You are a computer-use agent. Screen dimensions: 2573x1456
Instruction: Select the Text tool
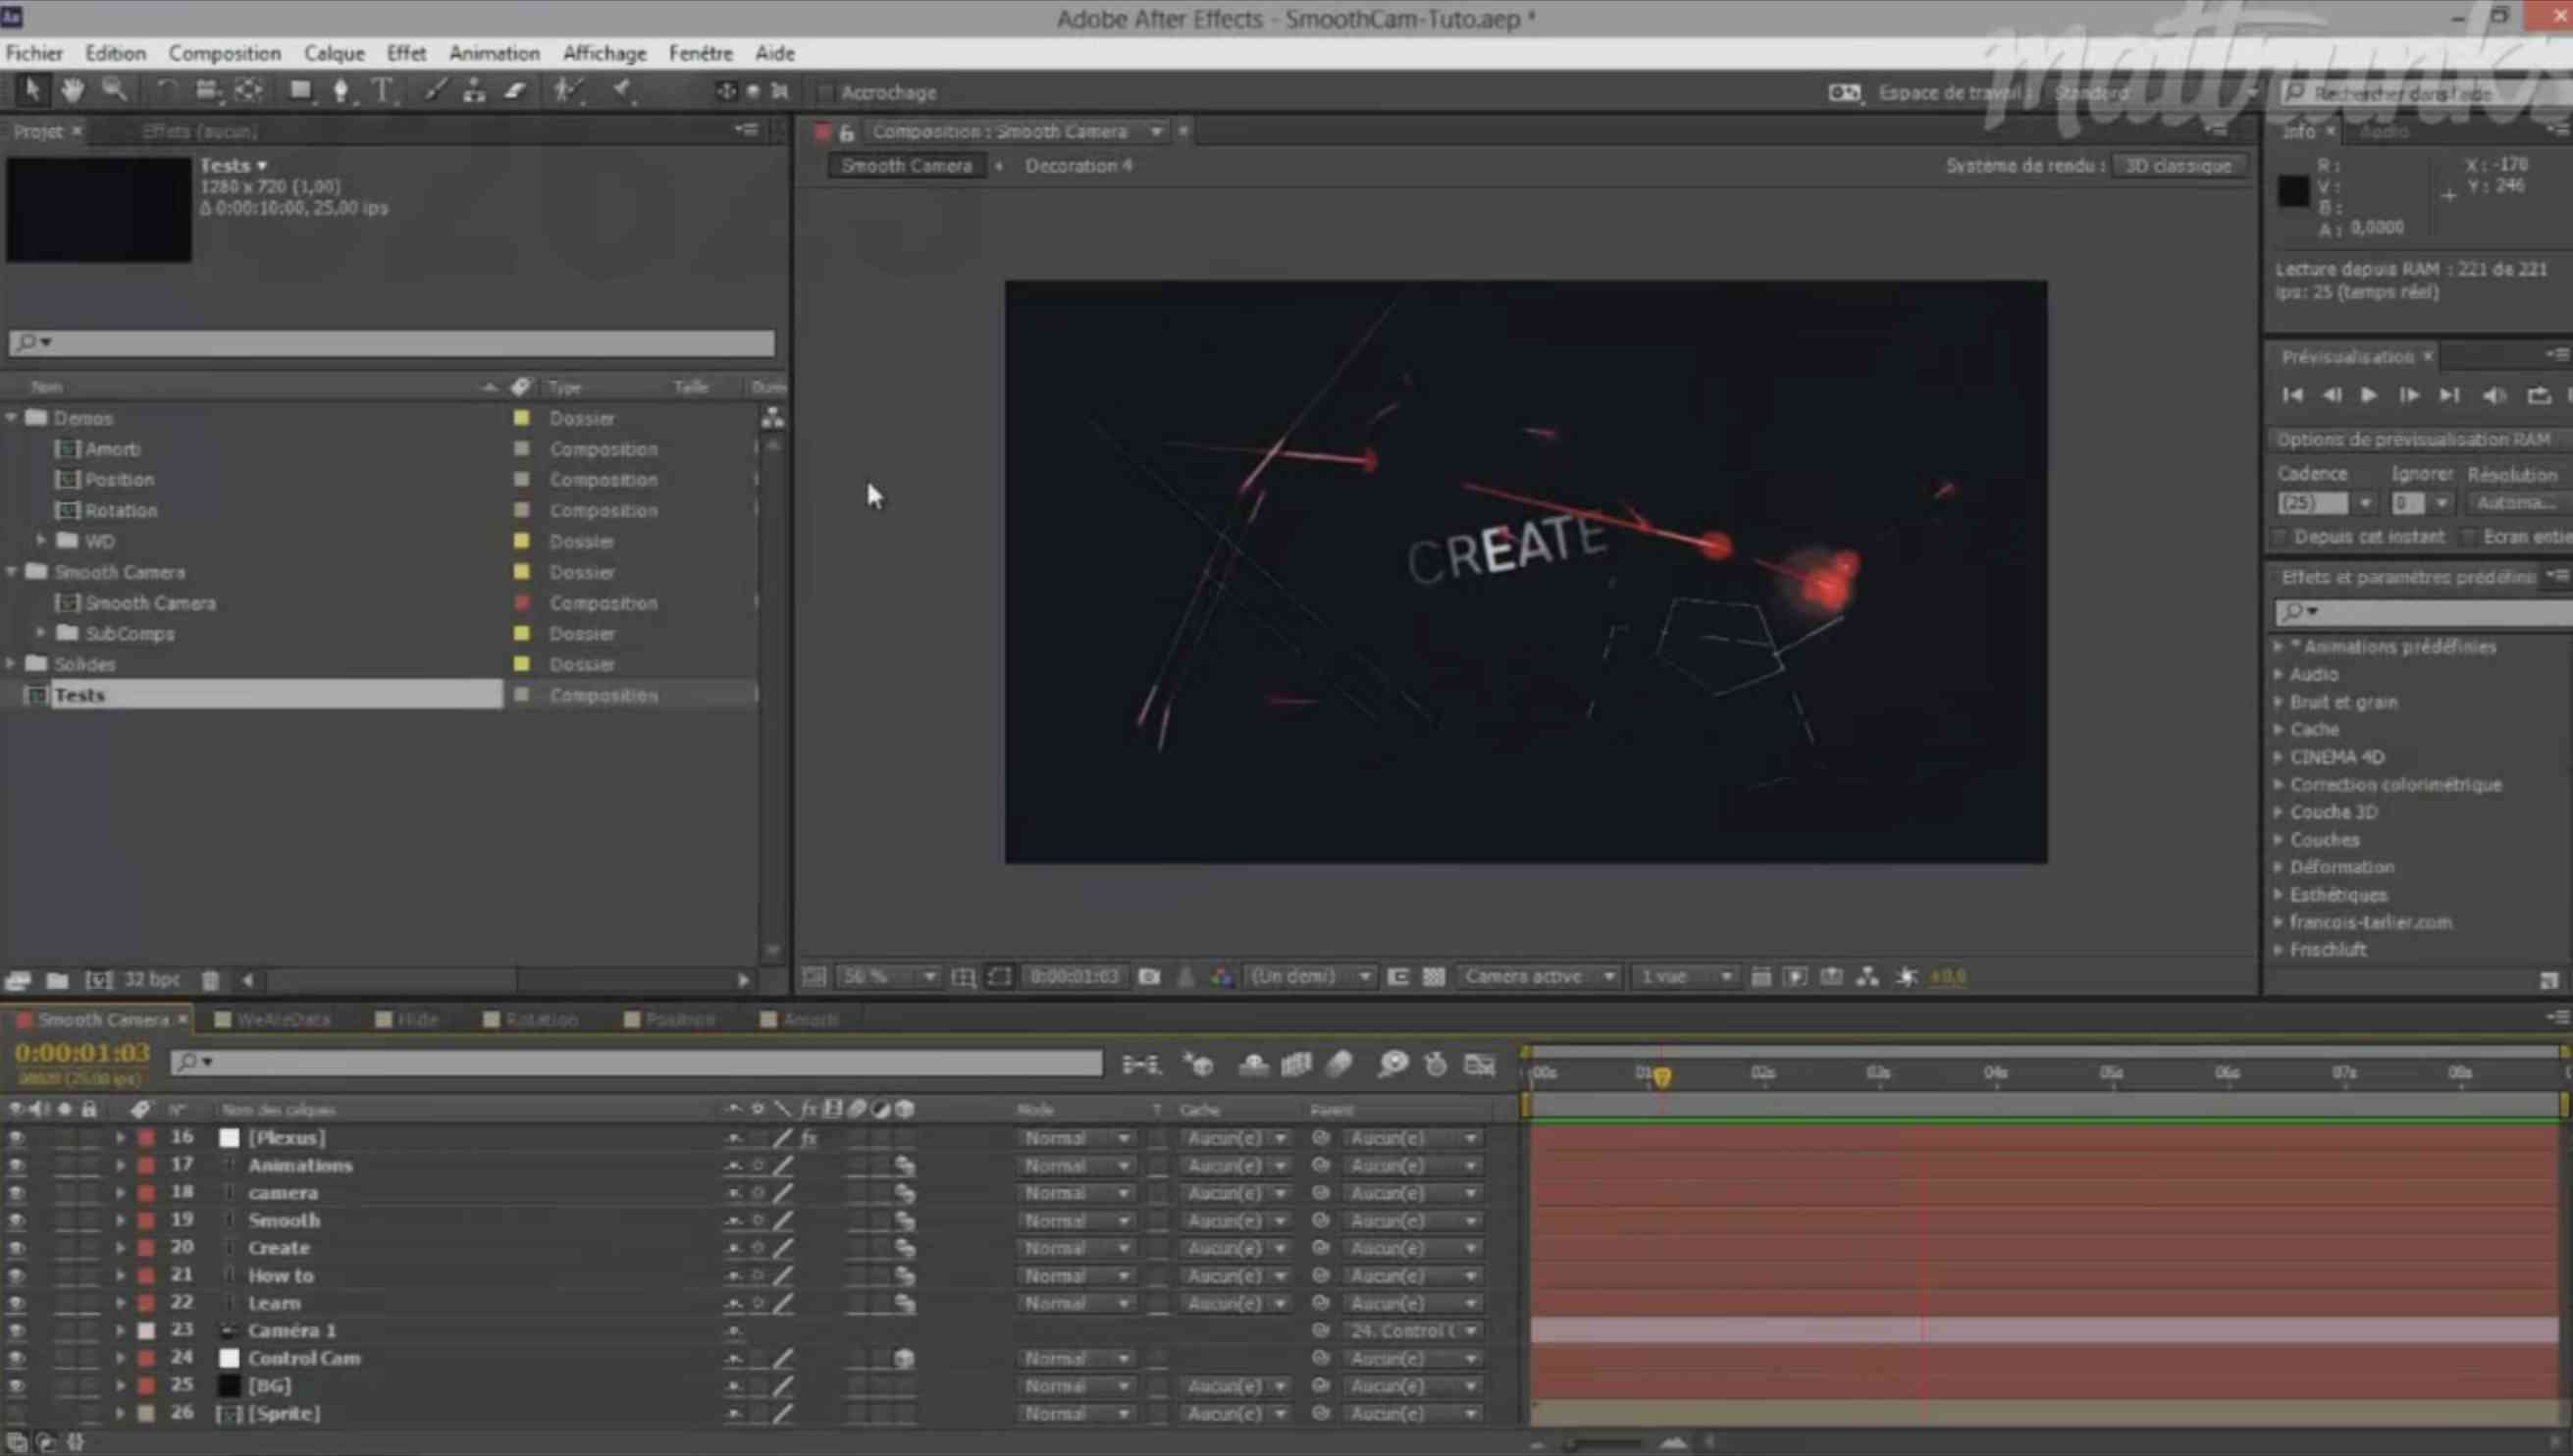[382, 91]
